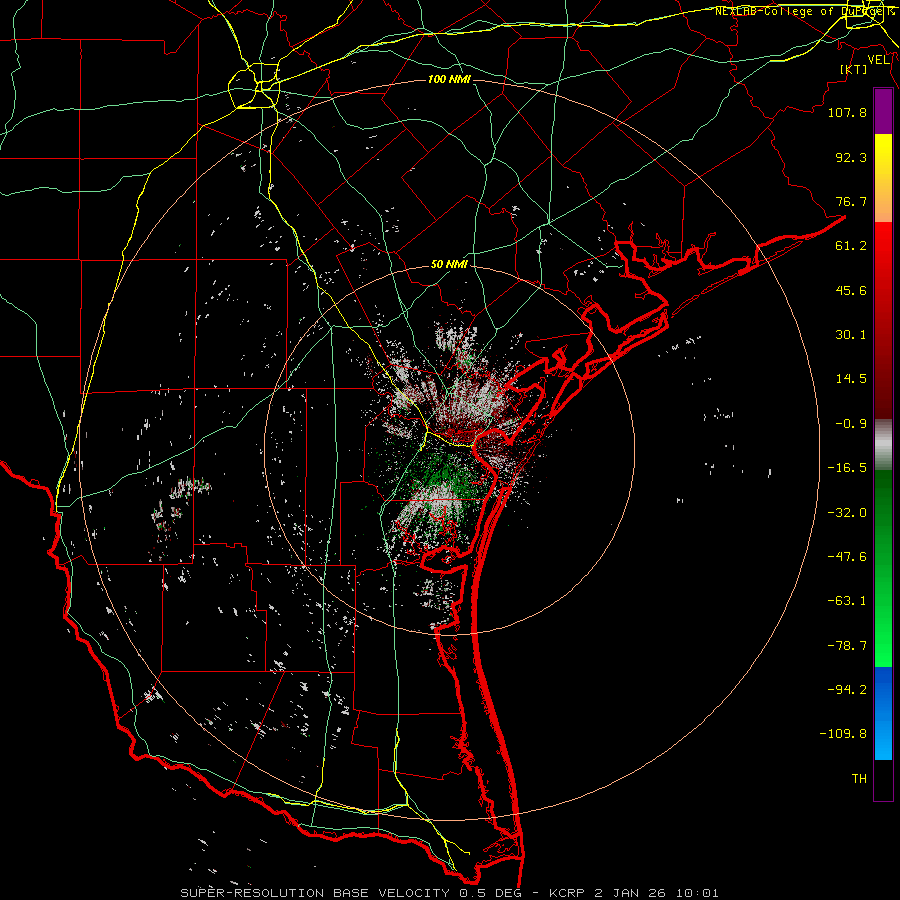
Task: Select the -32.0 legend value
Action: pos(847,513)
